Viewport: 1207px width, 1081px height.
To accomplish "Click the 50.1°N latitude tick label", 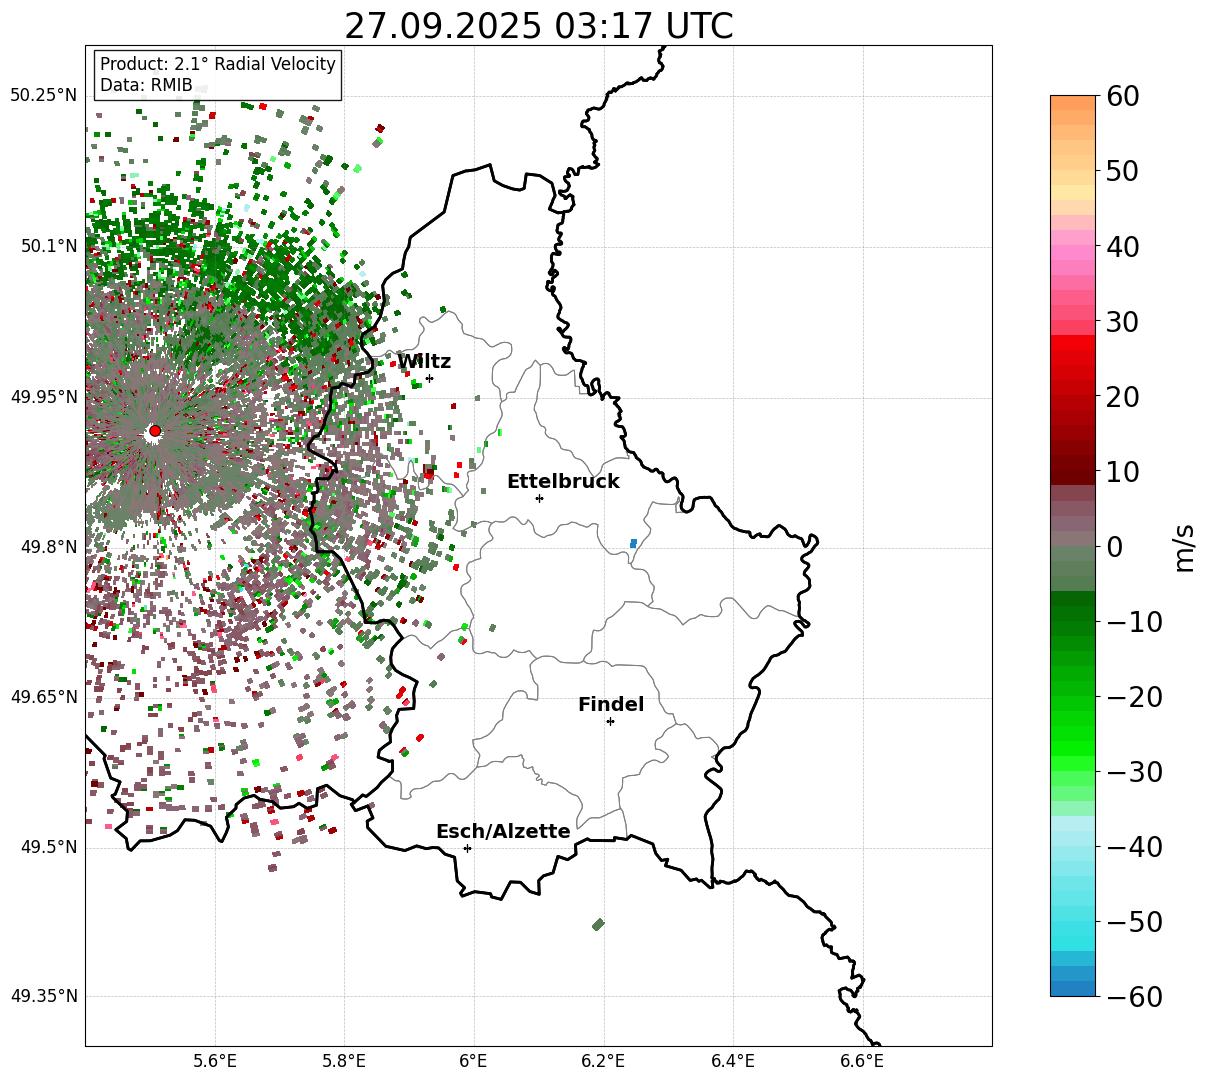I will point(48,246).
